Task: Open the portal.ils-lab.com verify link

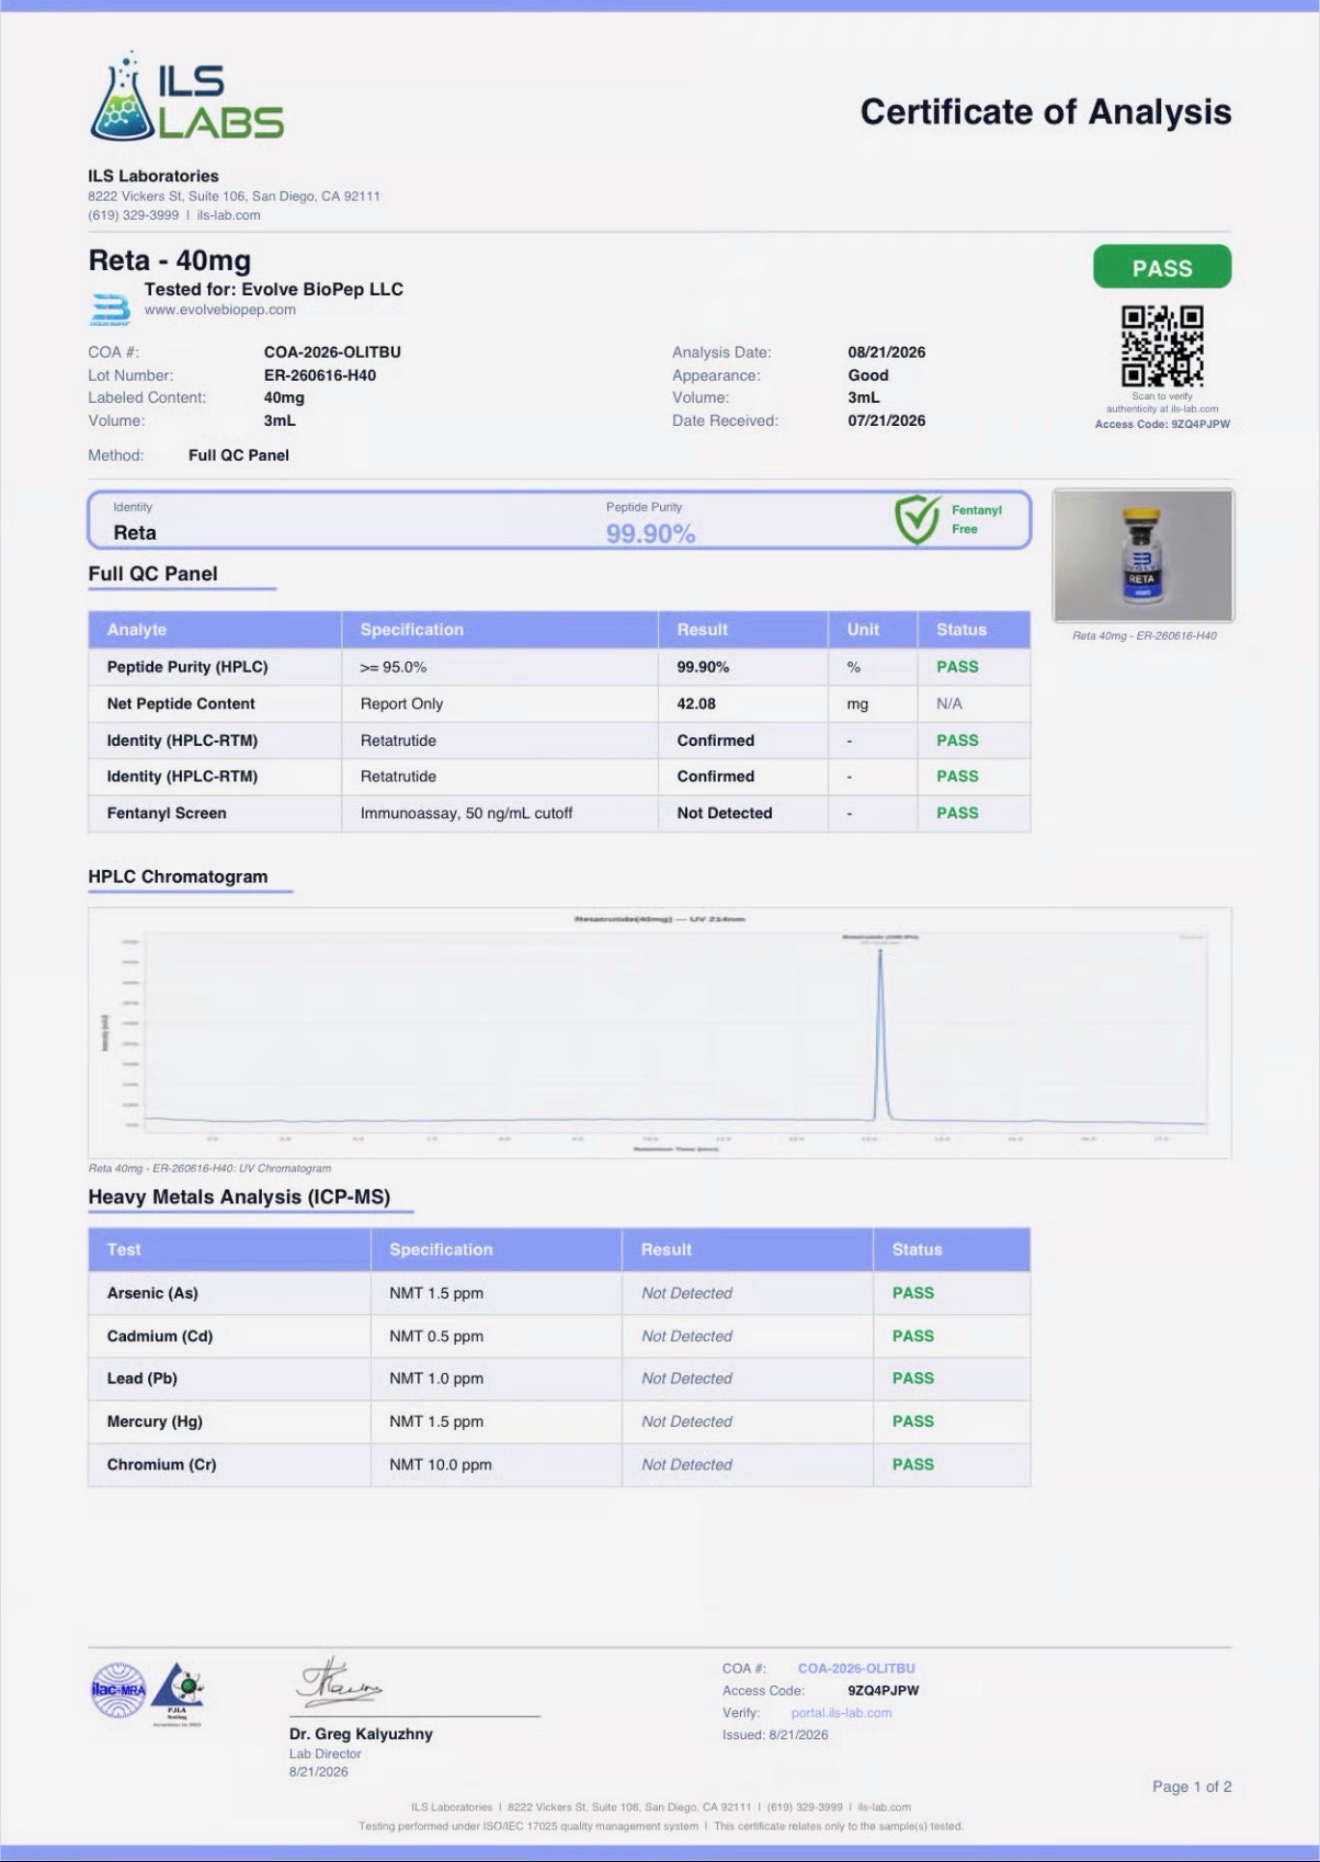Action: point(841,1713)
